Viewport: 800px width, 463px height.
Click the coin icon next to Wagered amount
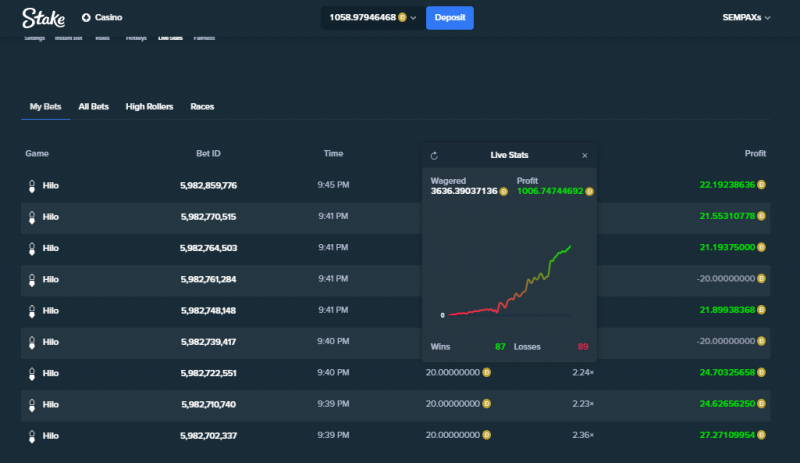(x=504, y=191)
